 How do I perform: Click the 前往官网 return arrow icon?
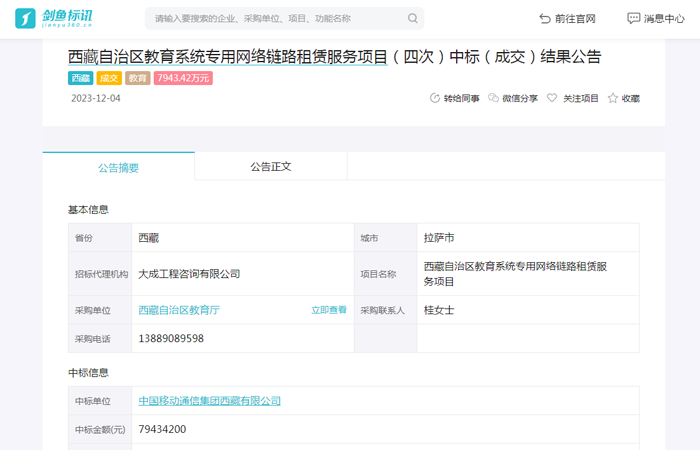coord(545,18)
